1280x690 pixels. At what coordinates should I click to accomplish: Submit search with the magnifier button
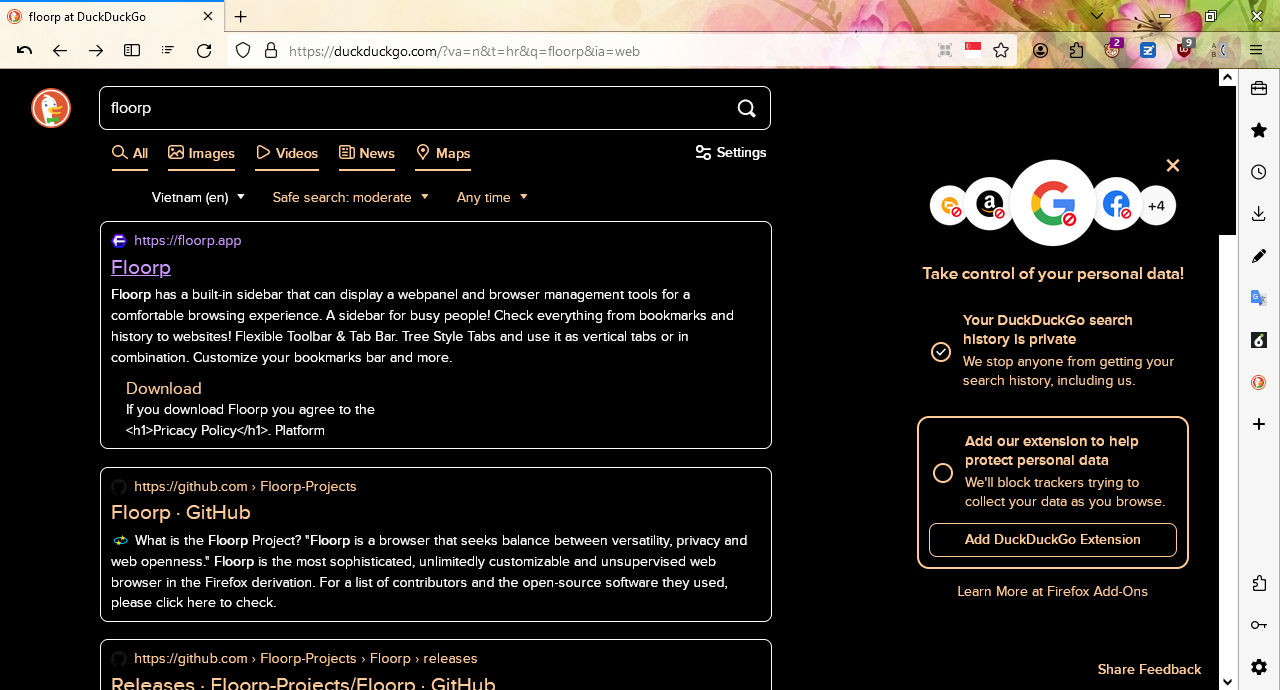pos(747,108)
